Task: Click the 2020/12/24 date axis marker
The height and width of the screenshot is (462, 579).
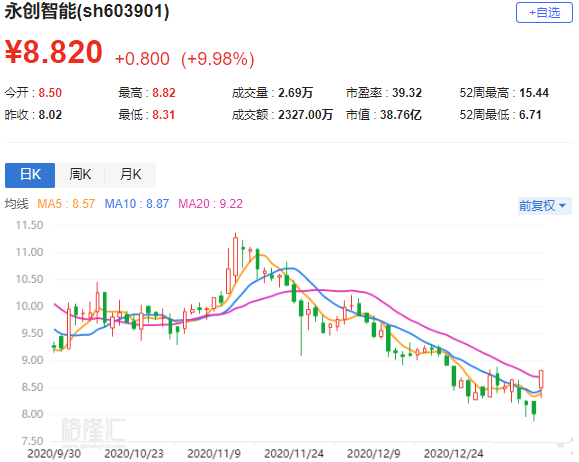Action: click(x=453, y=454)
